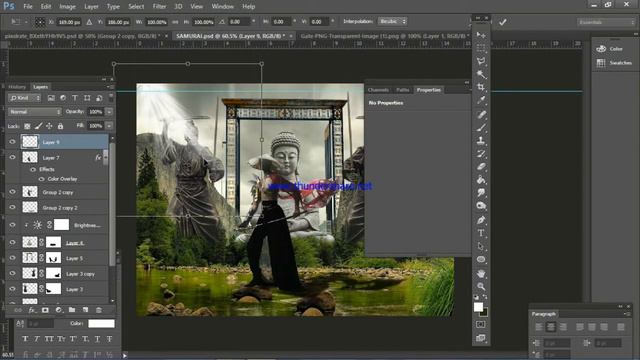
Task: Open Layers panel flyout menu
Action: (x=109, y=87)
